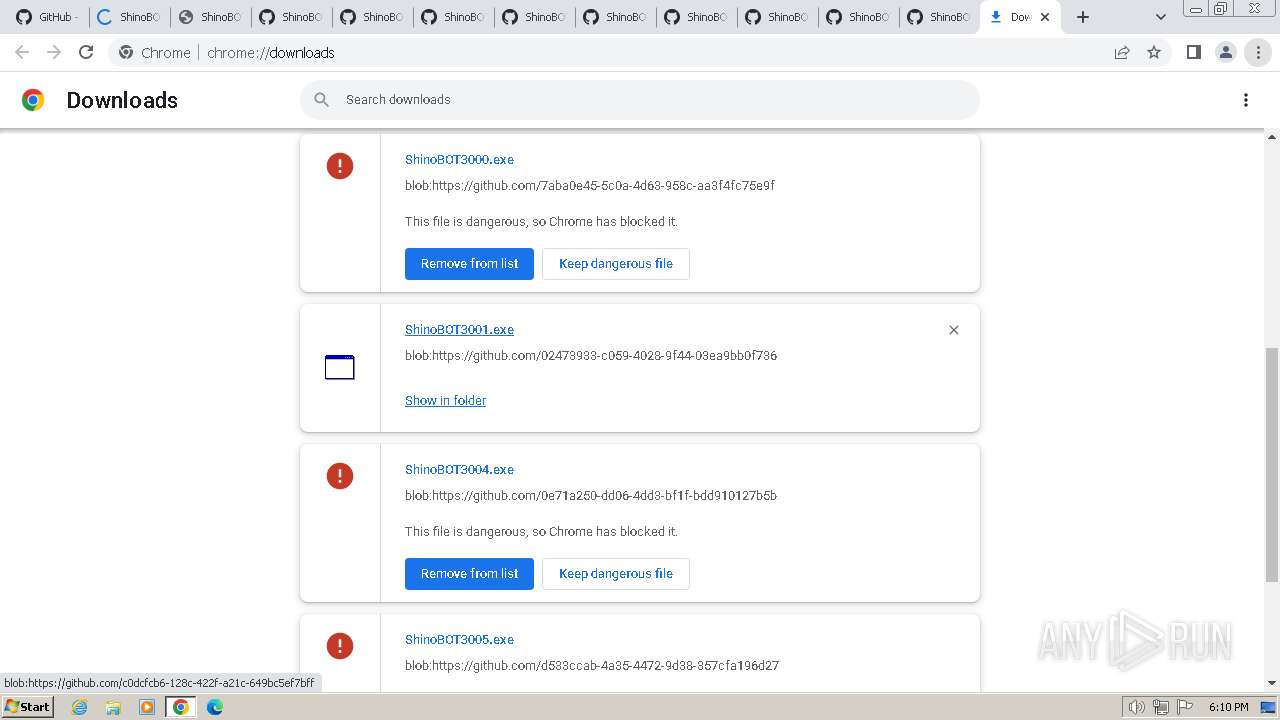Click the show desktop tray icon
The height and width of the screenshot is (720, 1280).
click(x=1269, y=707)
